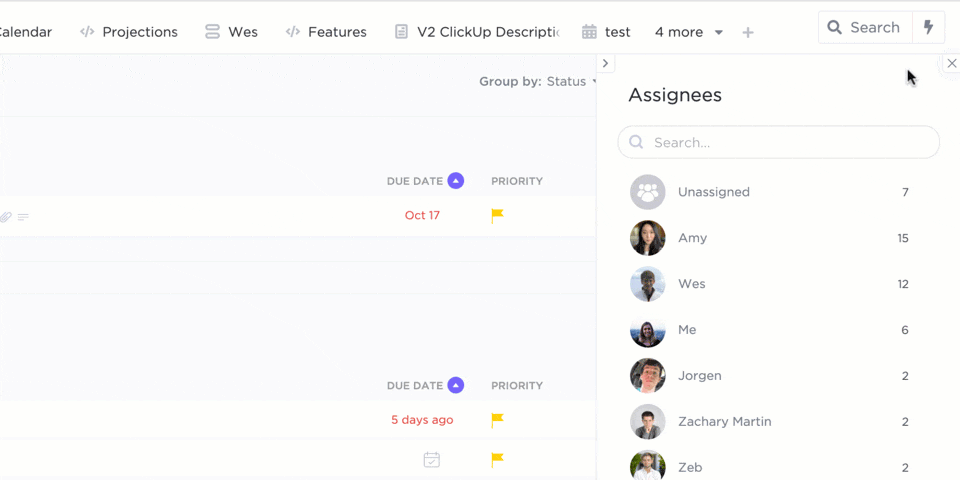
Task: Change priority flag on 5 days ago task
Action: click(498, 421)
